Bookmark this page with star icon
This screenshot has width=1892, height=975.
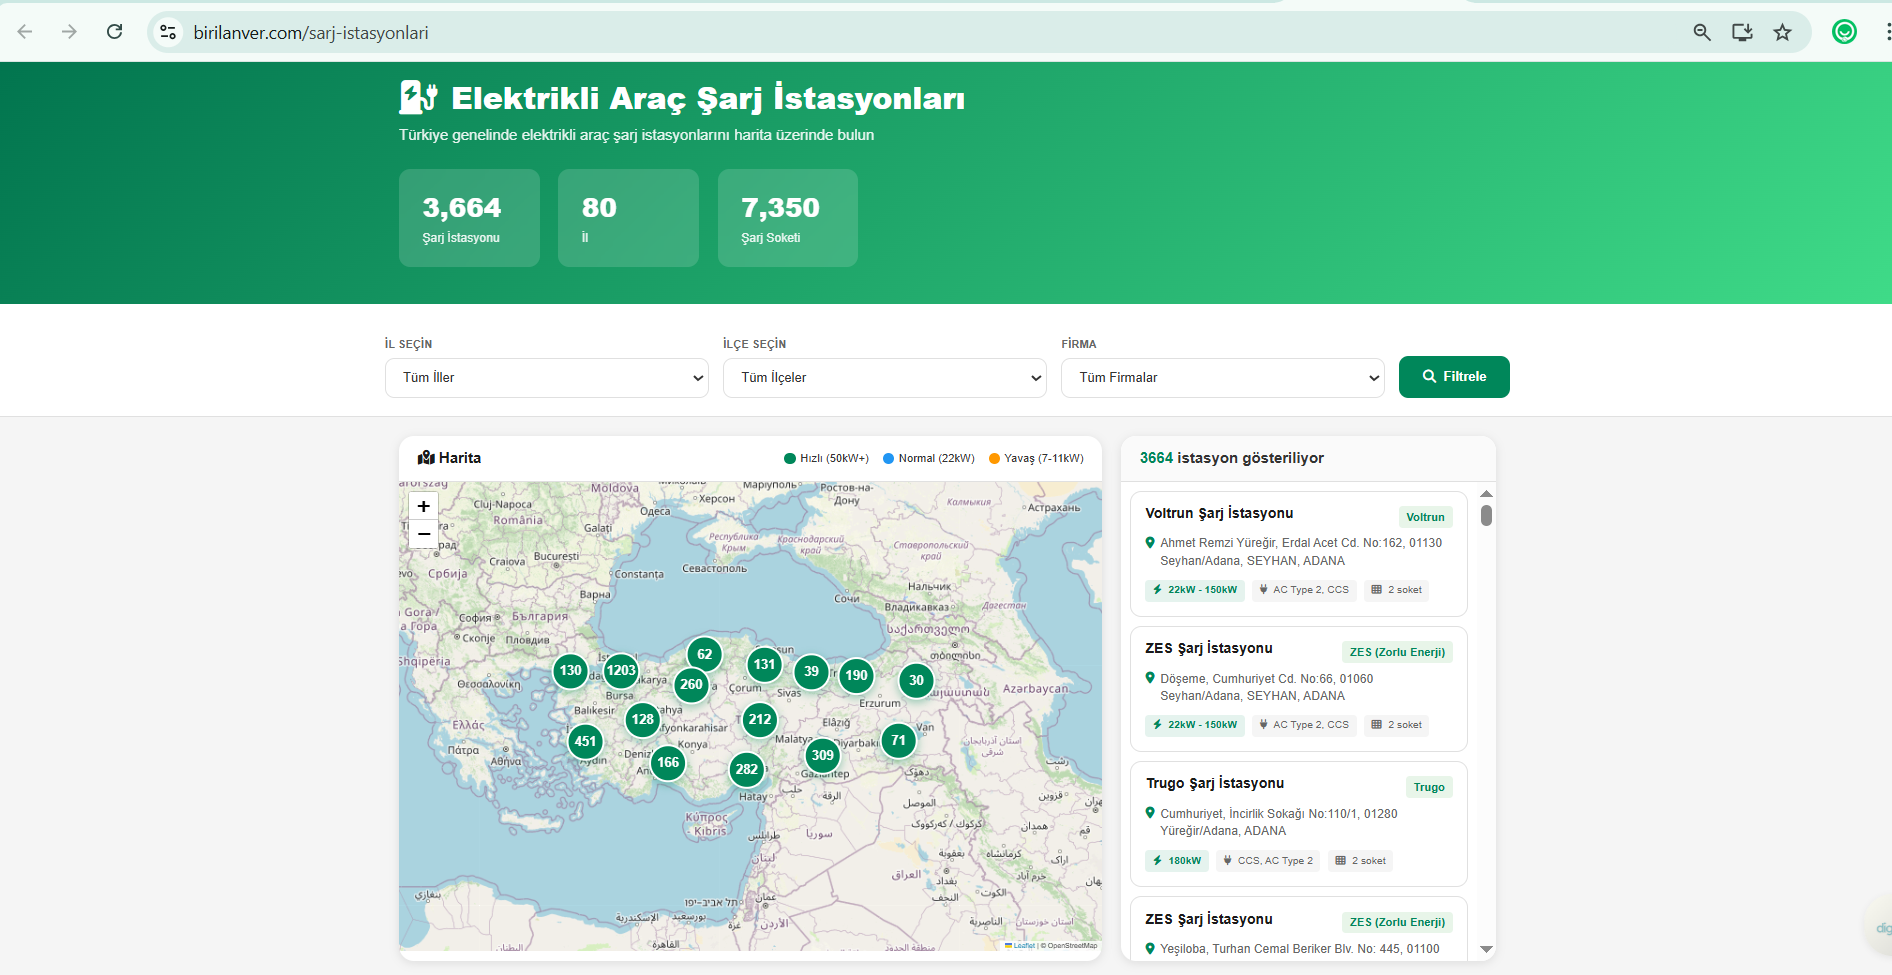pos(1782,32)
